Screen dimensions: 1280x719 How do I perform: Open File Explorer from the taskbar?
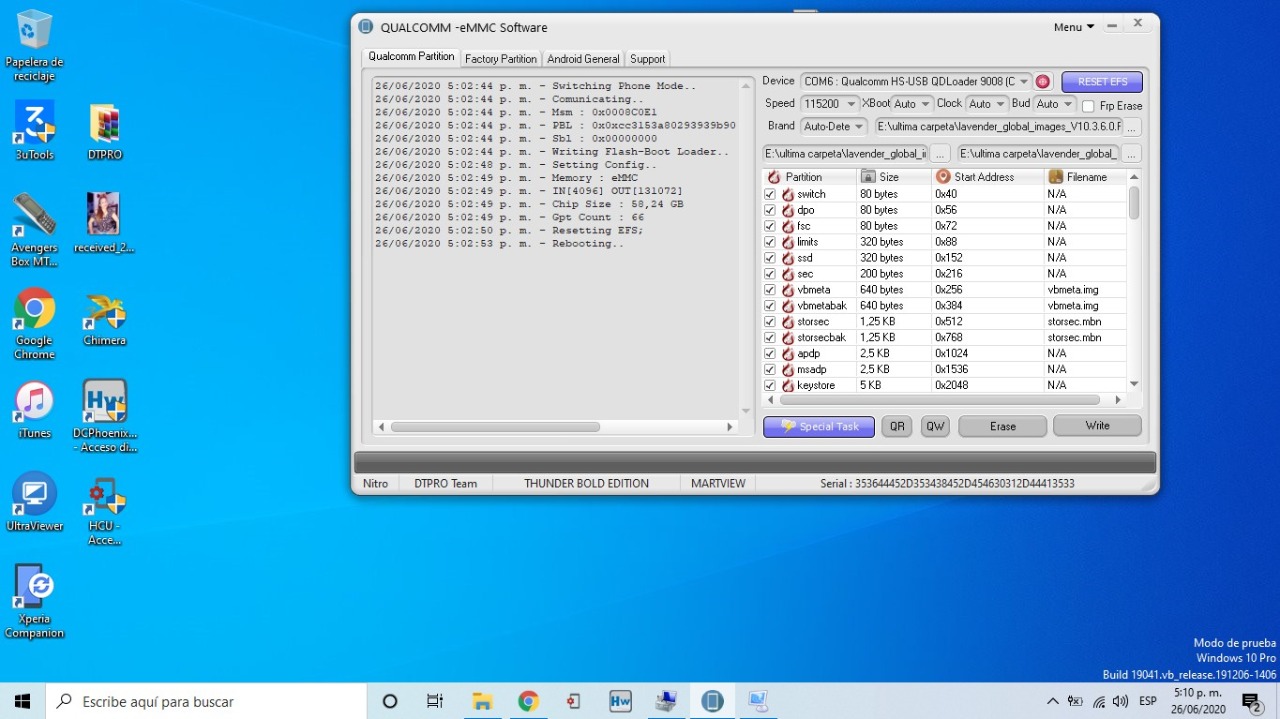pyautogui.click(x=482, y=701)
